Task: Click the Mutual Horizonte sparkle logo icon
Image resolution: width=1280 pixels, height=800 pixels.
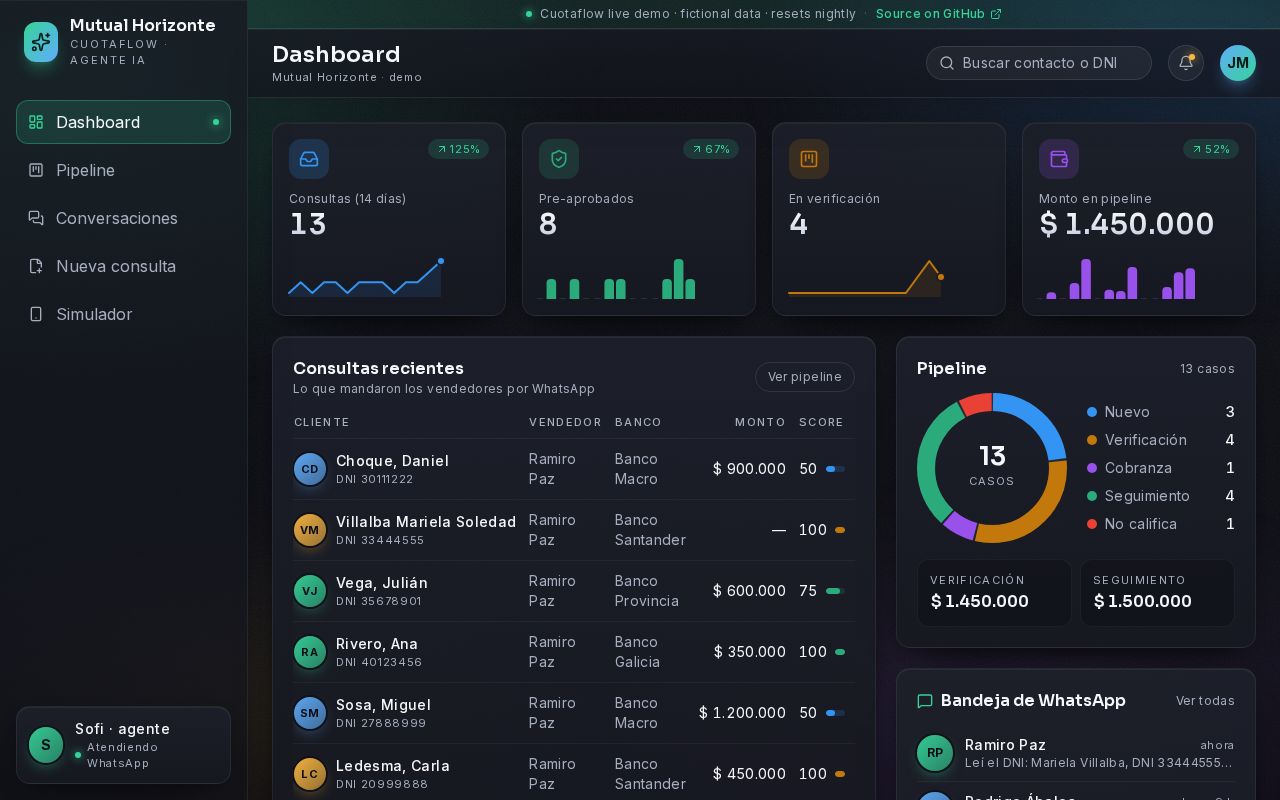Action: pos(41,42)
